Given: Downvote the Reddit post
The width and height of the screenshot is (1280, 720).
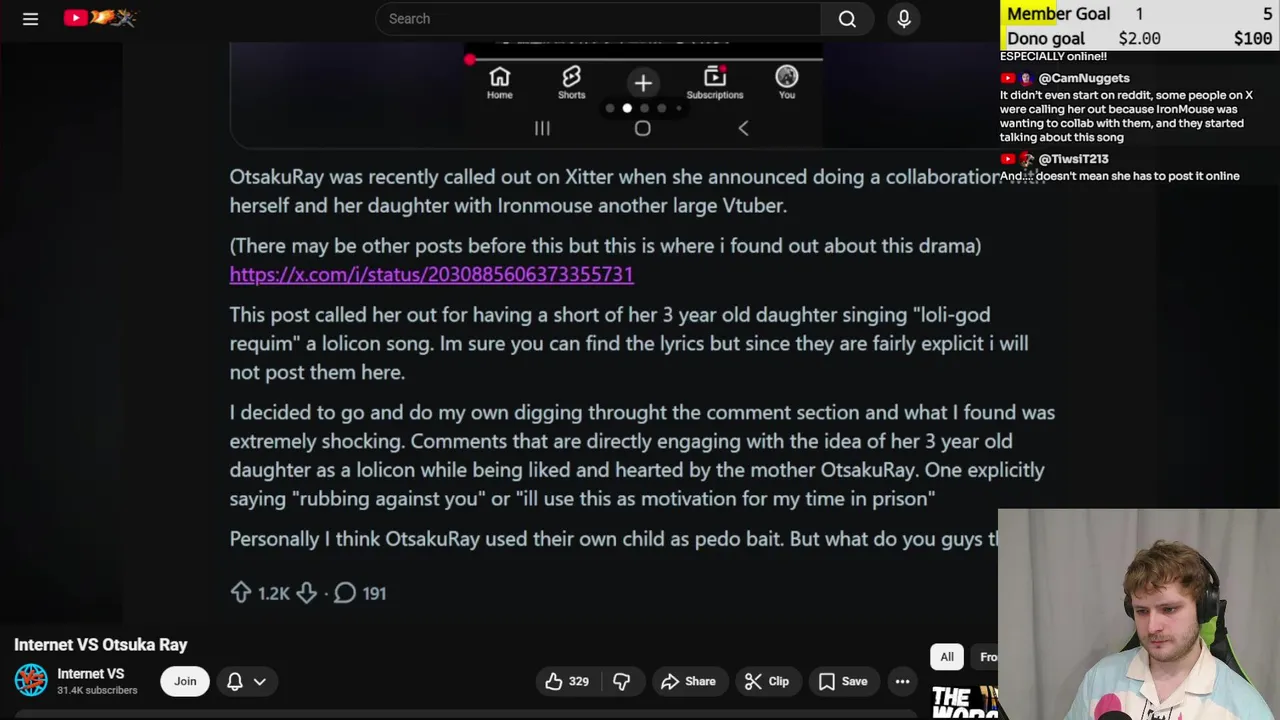Looking at the screenshot, I should point(306,593).
